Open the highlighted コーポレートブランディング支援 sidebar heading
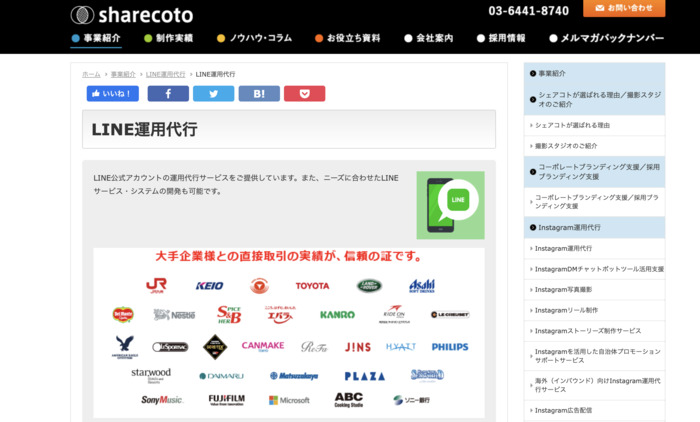Screen dimensions: 700x422 point(594,172)
